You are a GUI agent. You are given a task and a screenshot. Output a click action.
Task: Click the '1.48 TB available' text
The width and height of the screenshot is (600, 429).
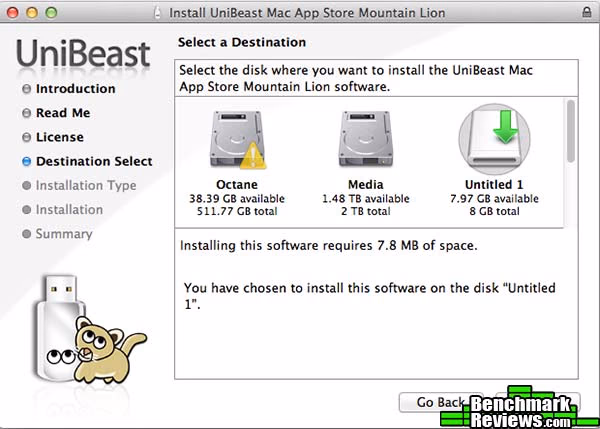[x=365, y=199]
